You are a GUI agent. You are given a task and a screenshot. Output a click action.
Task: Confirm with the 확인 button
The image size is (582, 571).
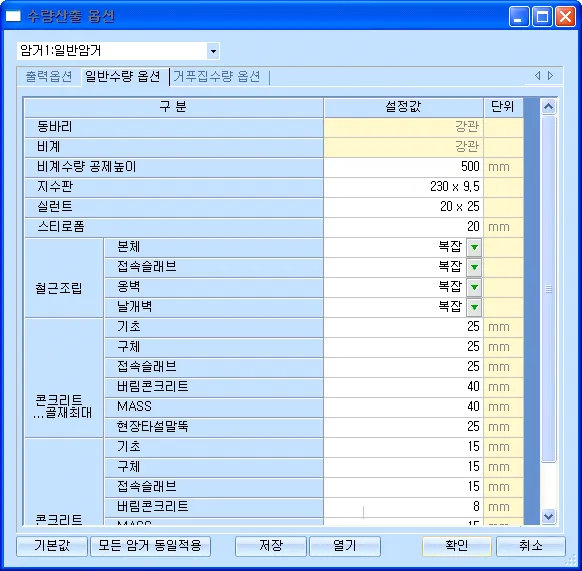pos(457,546)
